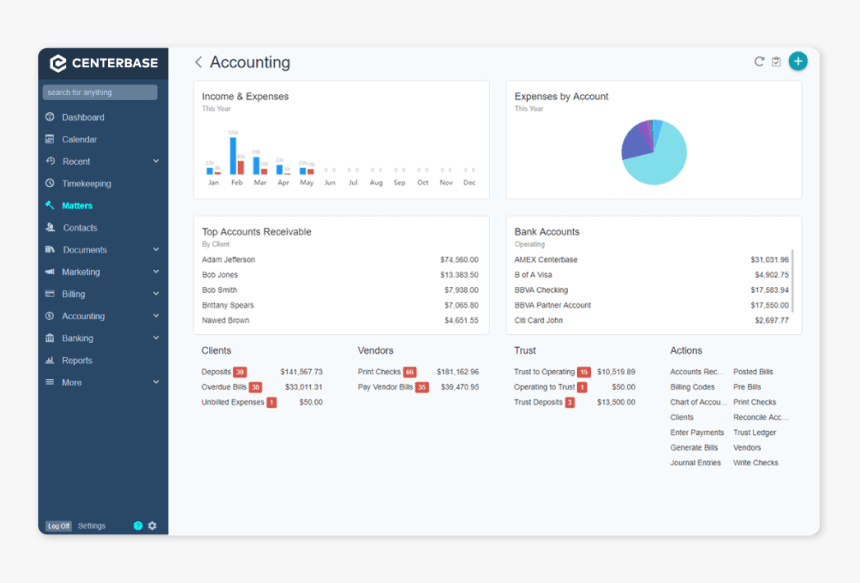Click Billing Codes action

tap(692, 387)
